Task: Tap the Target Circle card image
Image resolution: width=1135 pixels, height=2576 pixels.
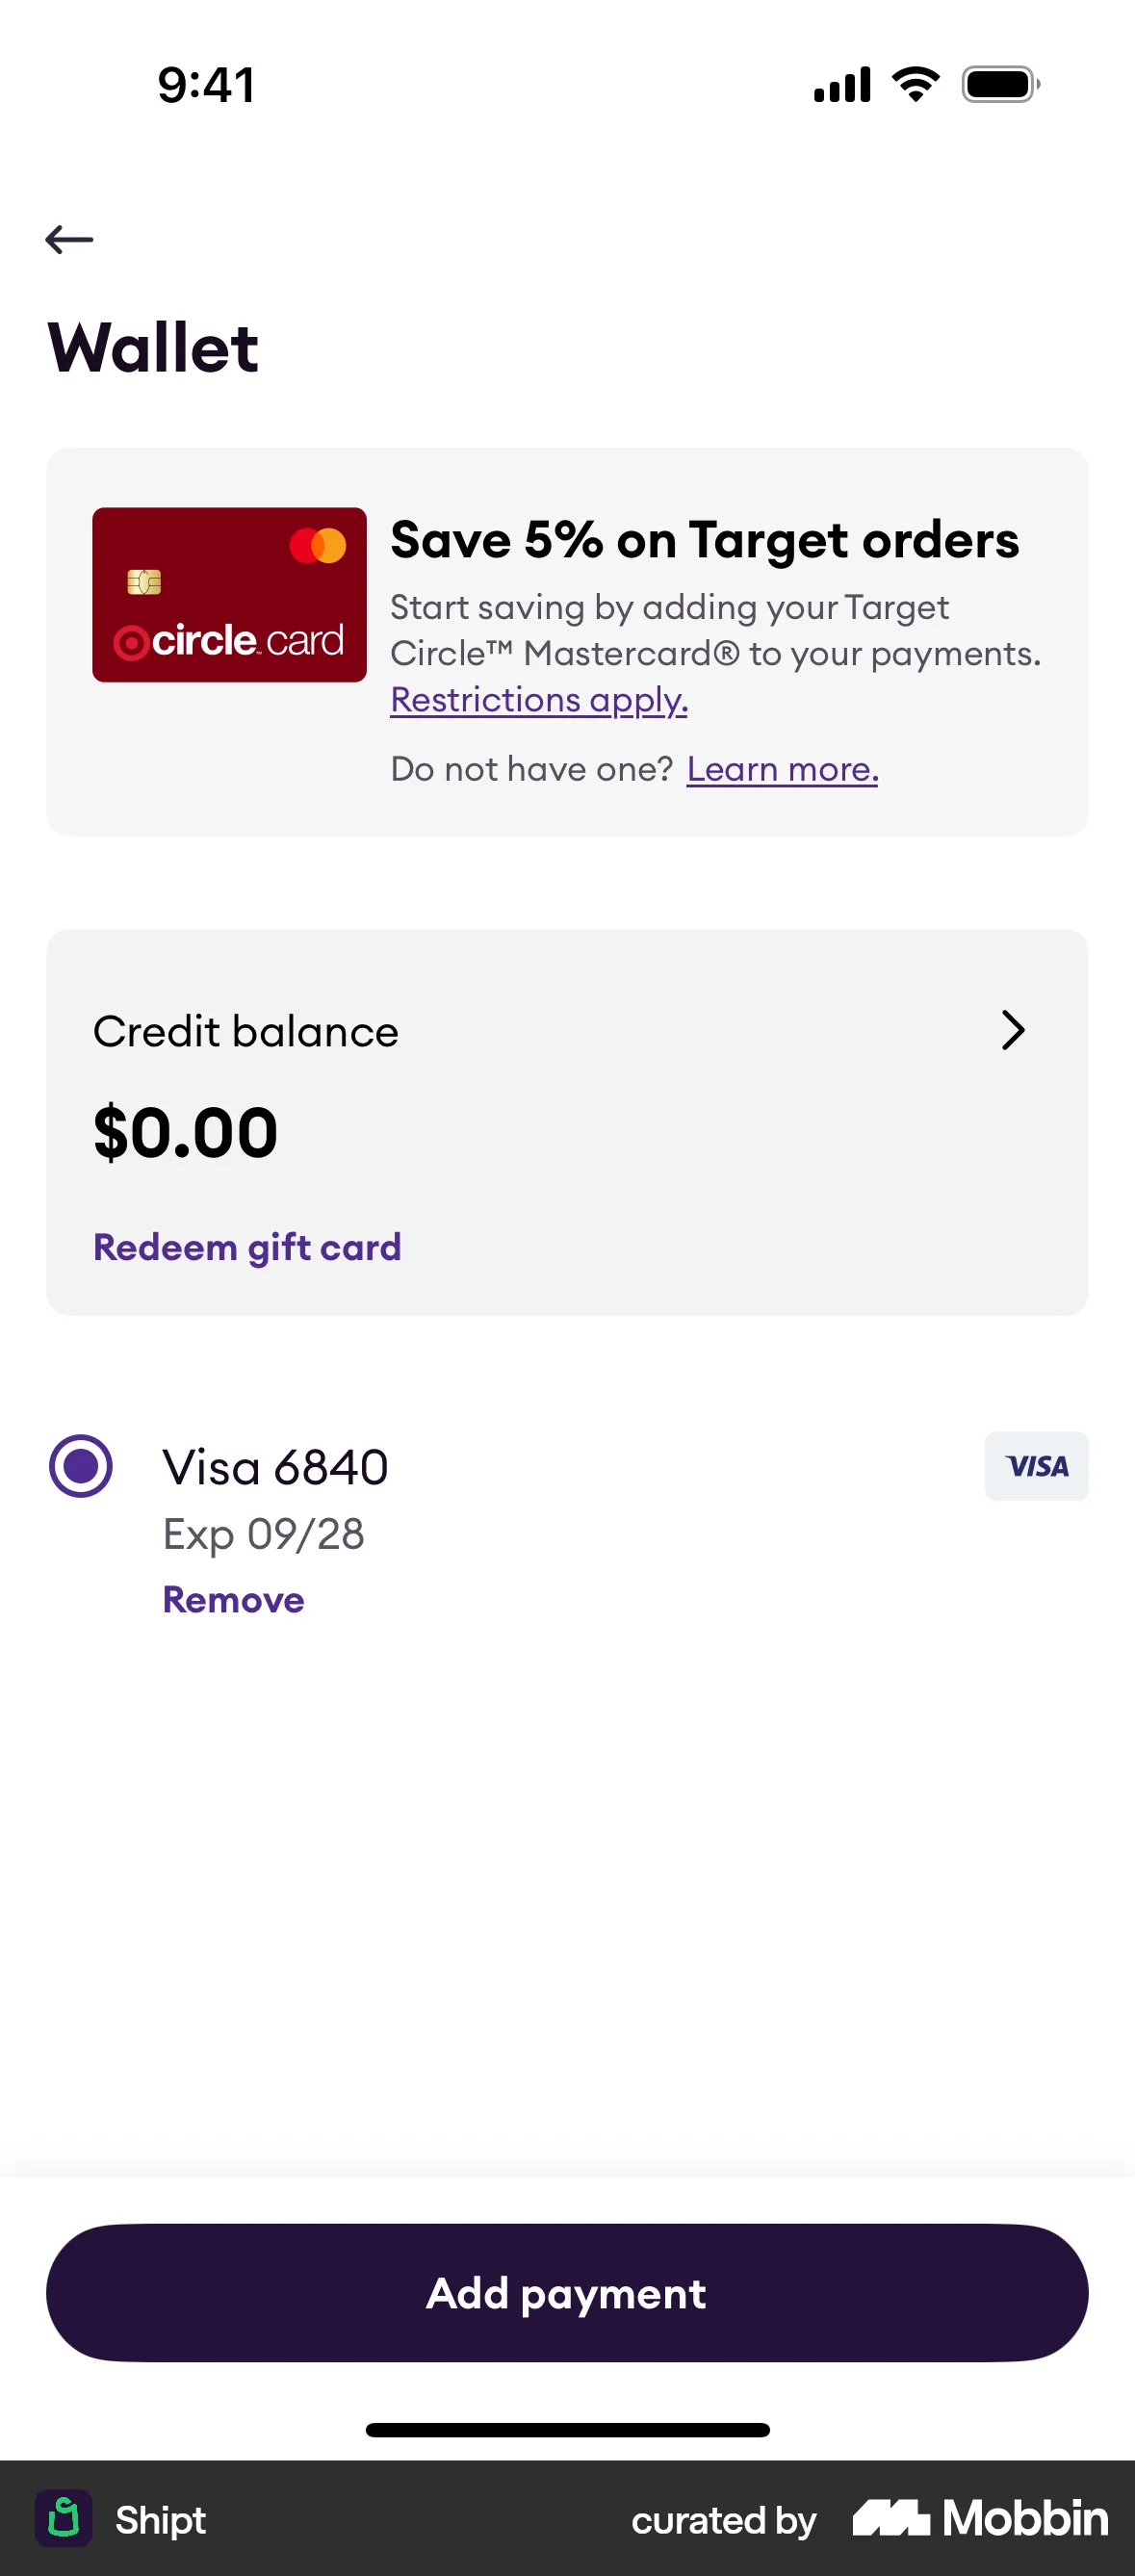Action: 229,595
